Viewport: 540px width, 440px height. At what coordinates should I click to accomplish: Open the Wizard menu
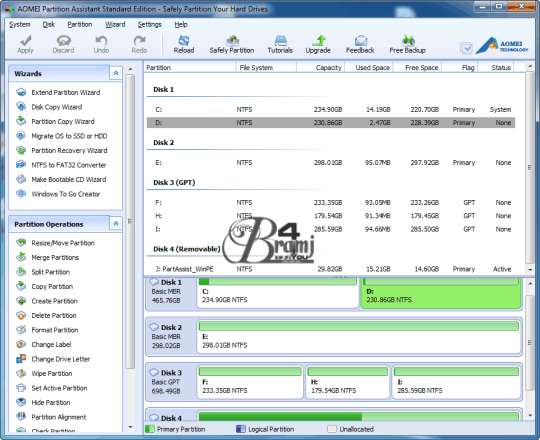point(115,24)
